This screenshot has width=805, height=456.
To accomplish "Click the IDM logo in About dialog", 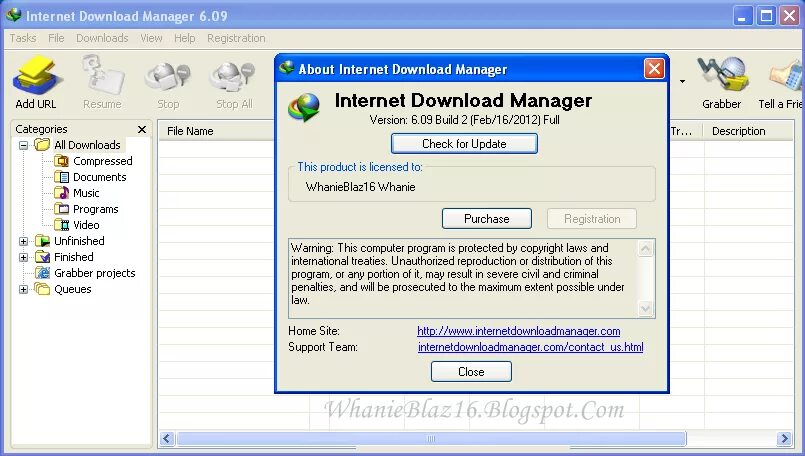I will [x=304, y=107].
